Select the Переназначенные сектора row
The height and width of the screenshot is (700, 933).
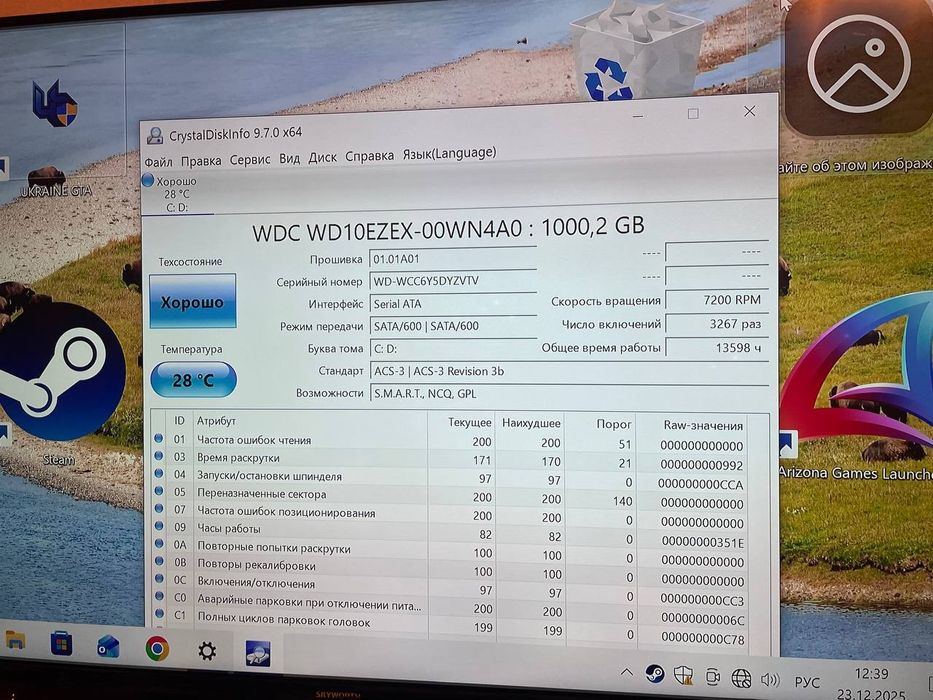point(450,496)
